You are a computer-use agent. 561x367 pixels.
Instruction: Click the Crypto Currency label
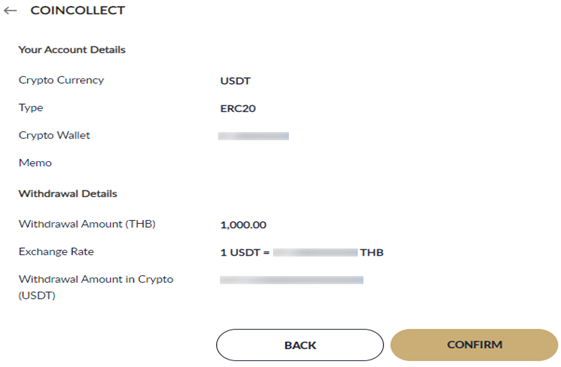(x=61, y=80)
